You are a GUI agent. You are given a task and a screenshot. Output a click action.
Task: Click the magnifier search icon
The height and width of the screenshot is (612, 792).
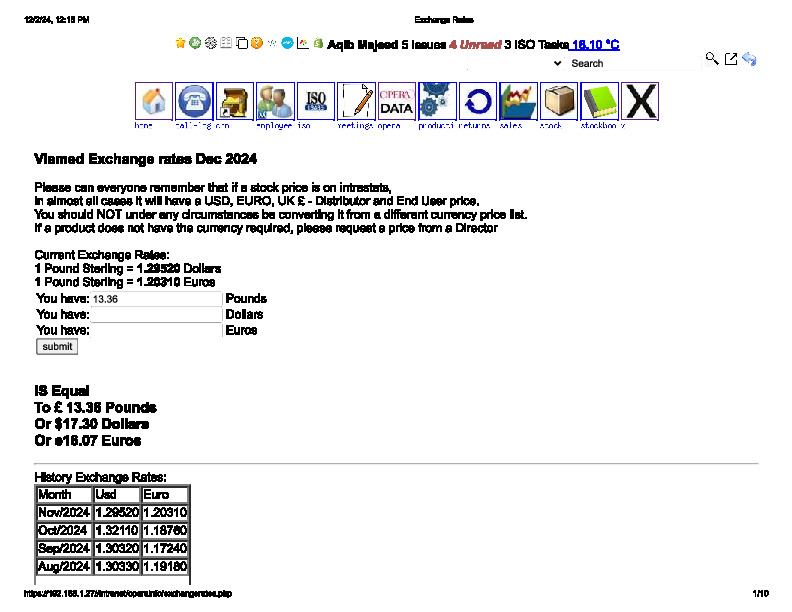click(x=712, y=59)
